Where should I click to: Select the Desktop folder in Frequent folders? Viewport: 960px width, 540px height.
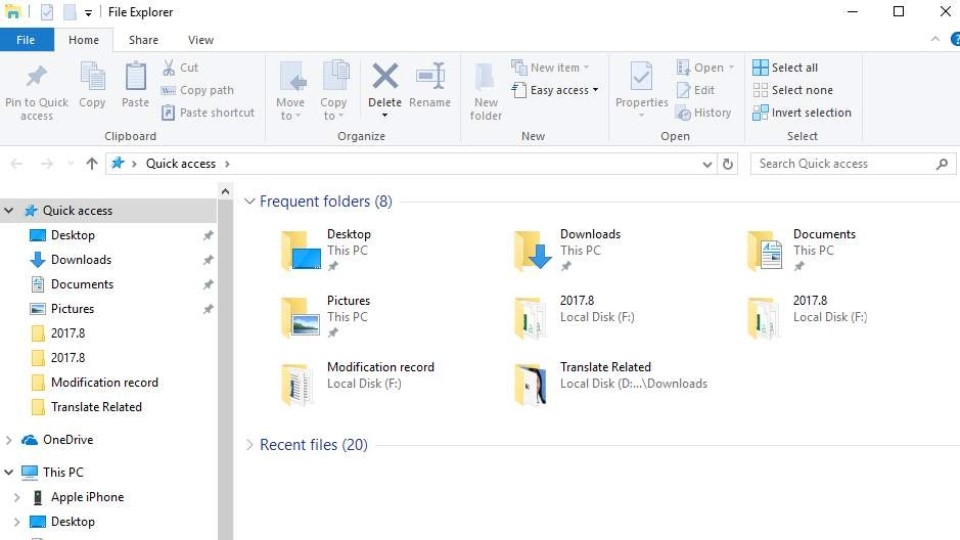(x=328, y=251)
